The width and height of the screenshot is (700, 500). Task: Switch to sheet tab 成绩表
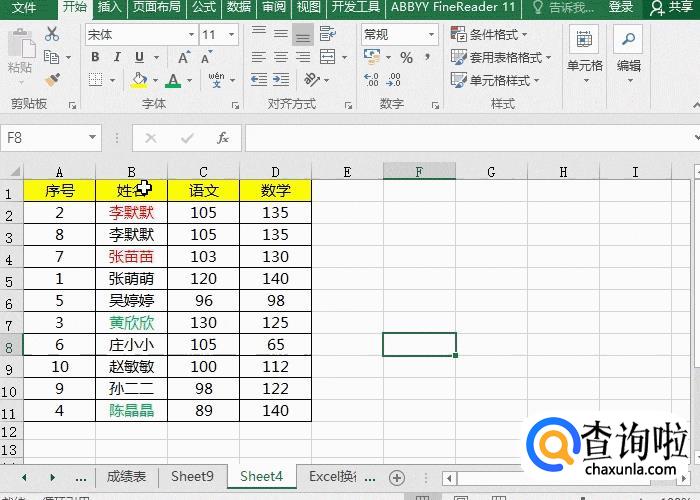pyautogui.click(x=126, y=476)
